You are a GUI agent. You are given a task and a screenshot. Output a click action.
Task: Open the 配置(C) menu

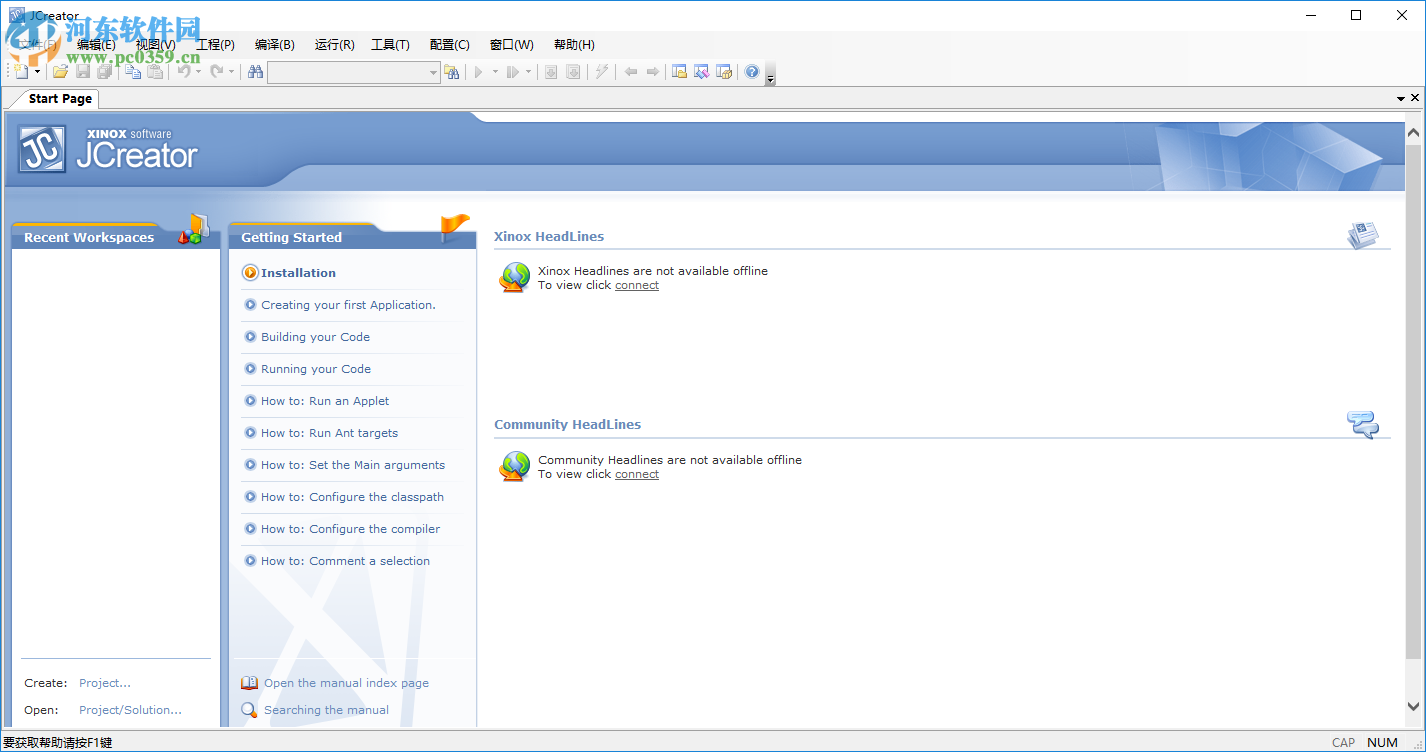click(449, 44)
